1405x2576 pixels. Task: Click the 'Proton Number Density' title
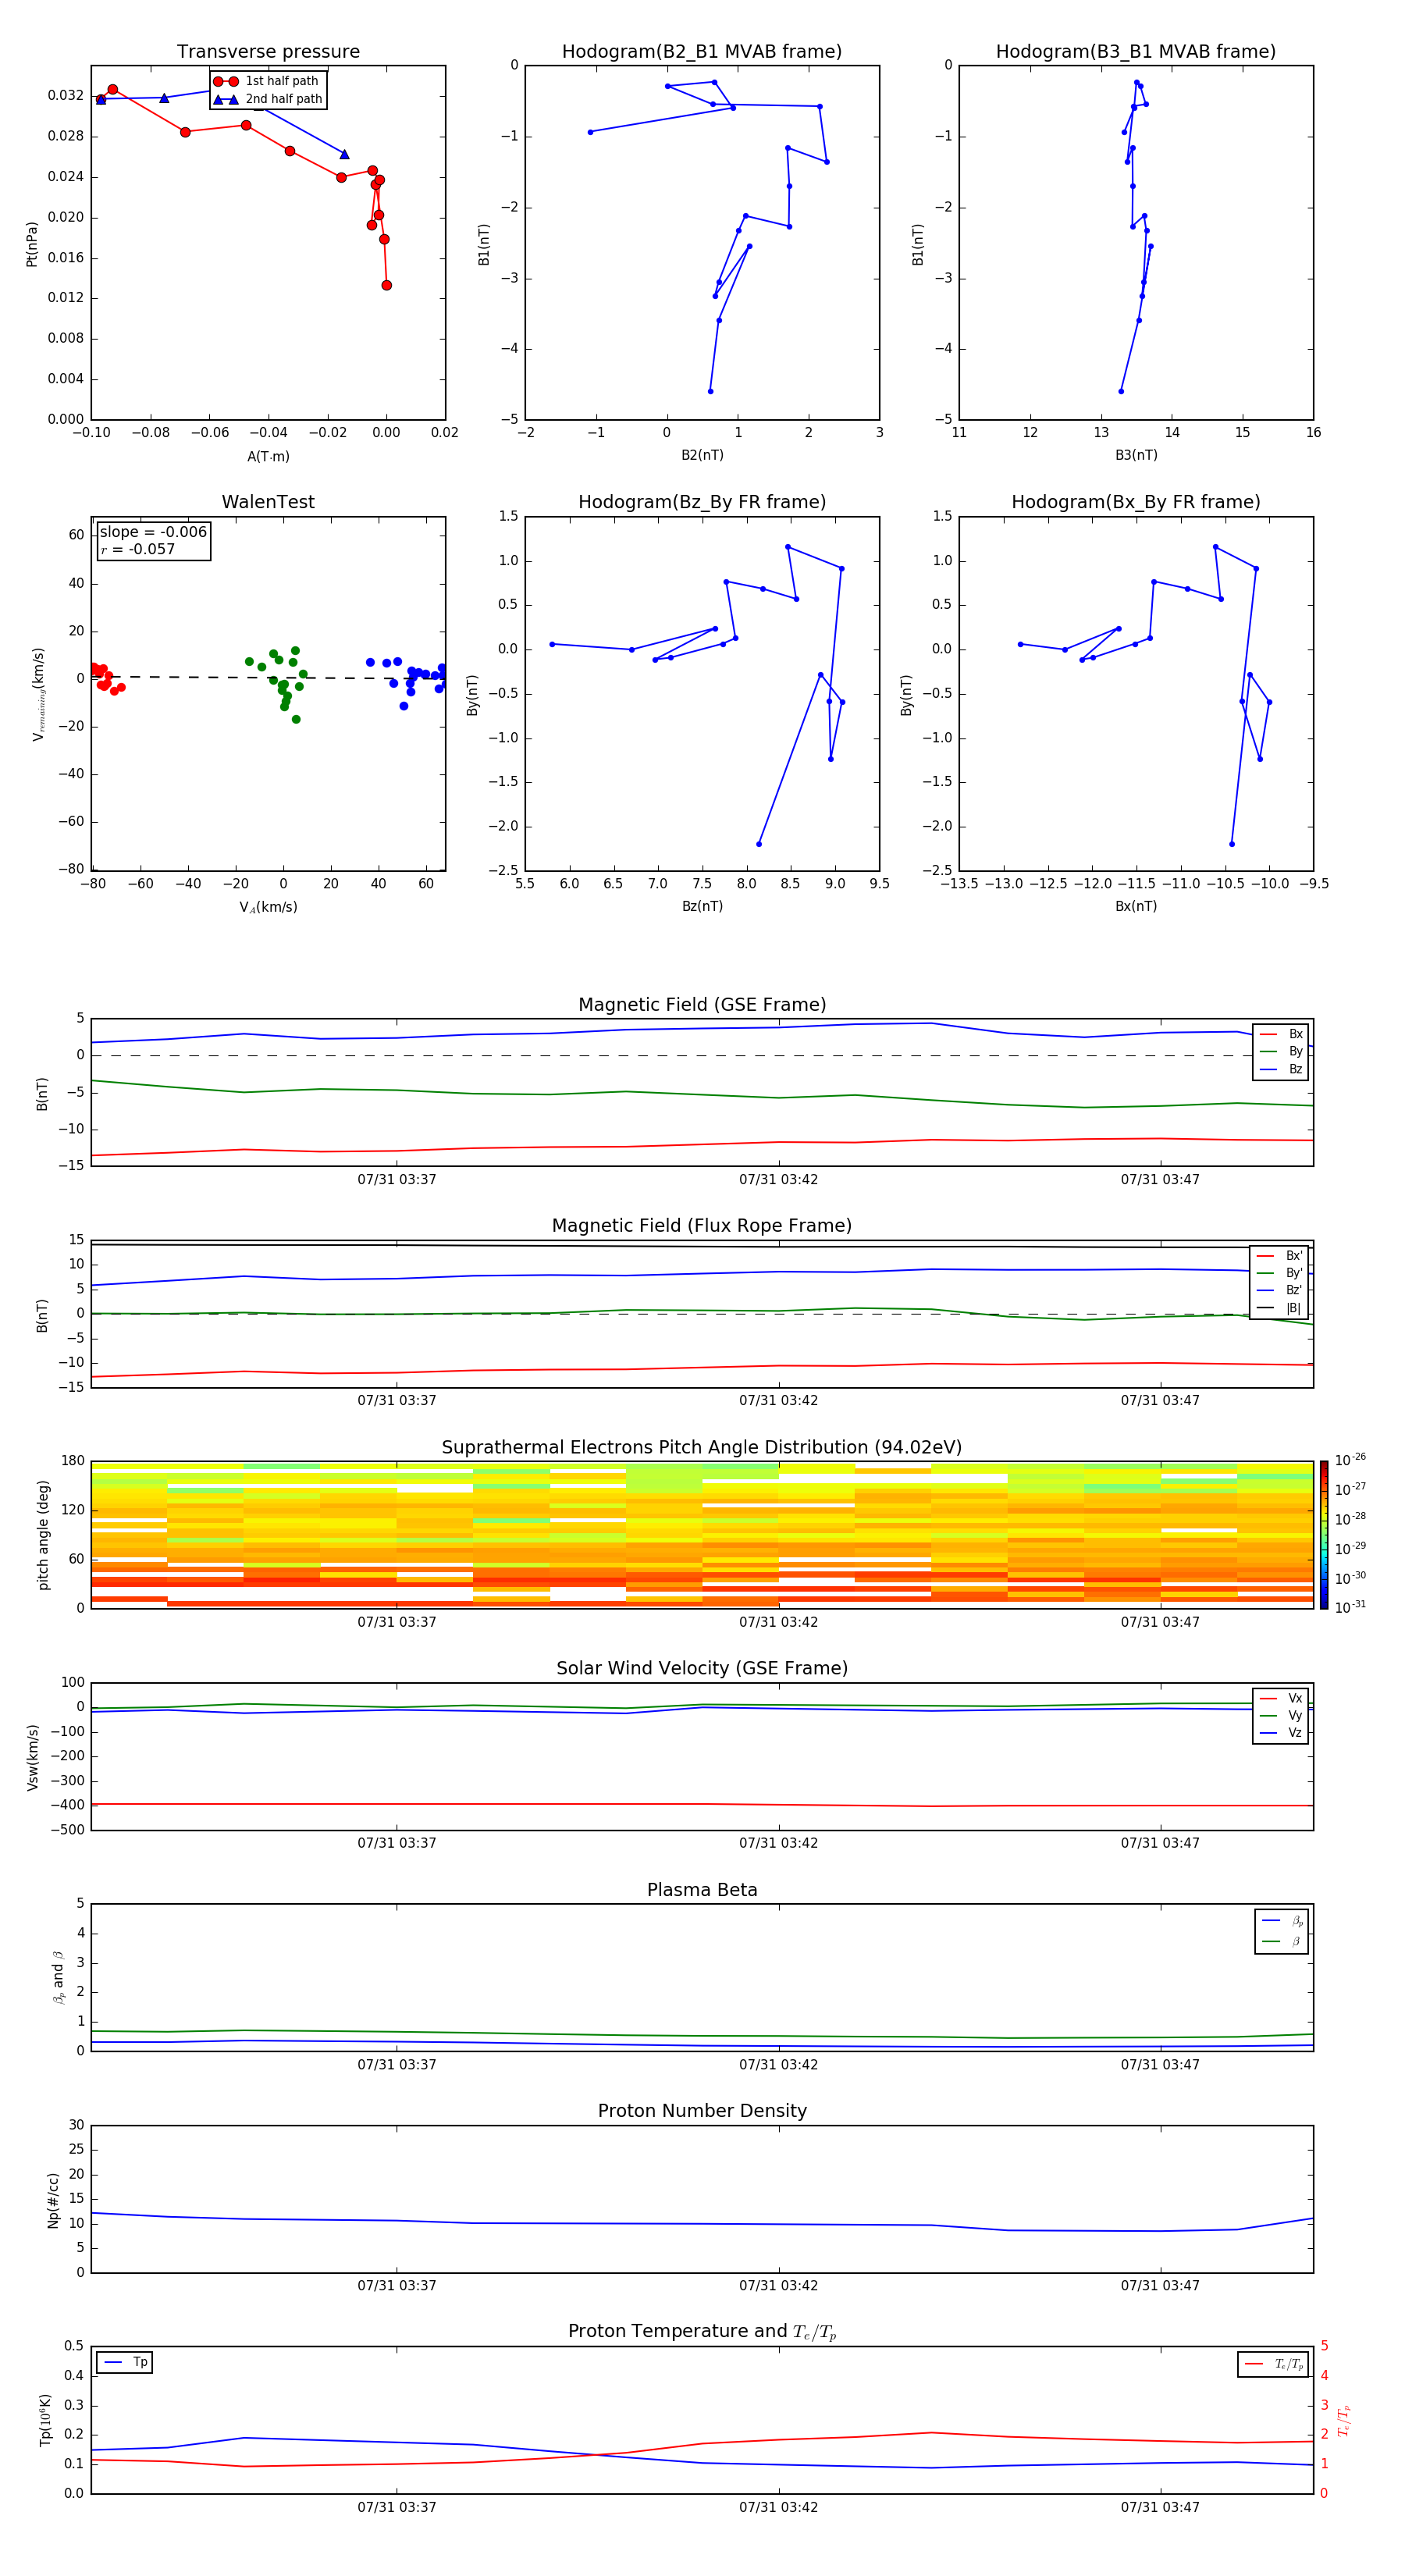click(702, 2111)
